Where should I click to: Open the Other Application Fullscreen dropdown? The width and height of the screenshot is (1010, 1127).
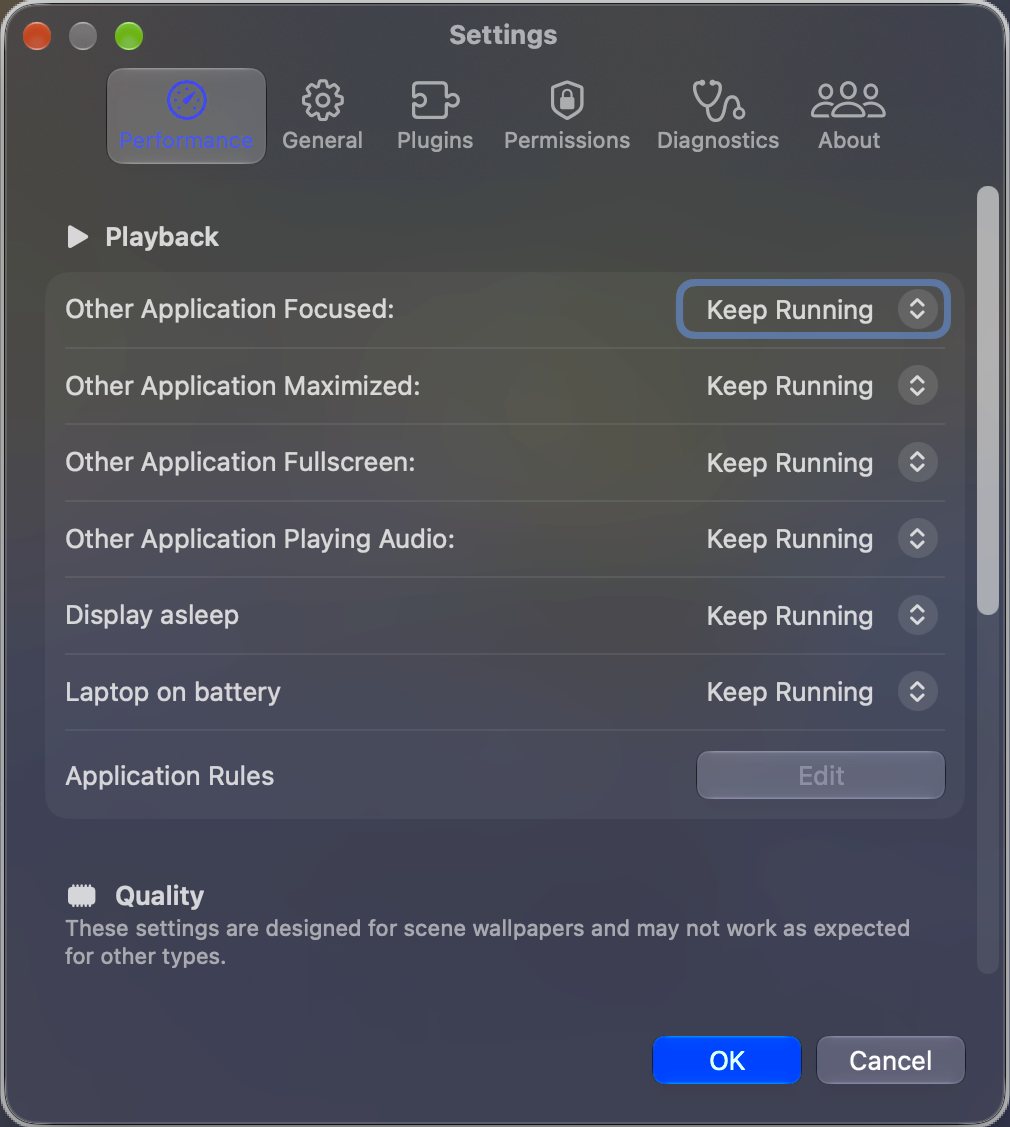[x=820, y=462]
